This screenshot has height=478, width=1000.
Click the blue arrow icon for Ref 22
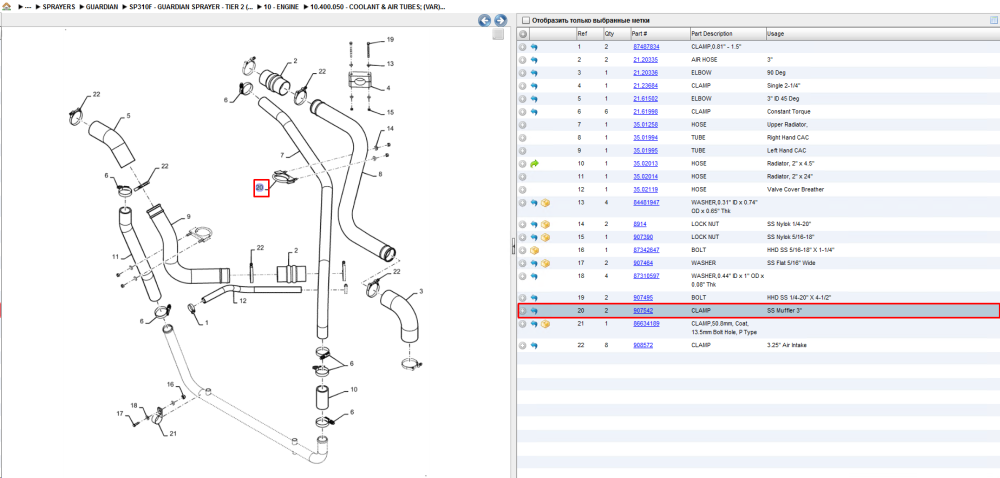click(534, 345)
